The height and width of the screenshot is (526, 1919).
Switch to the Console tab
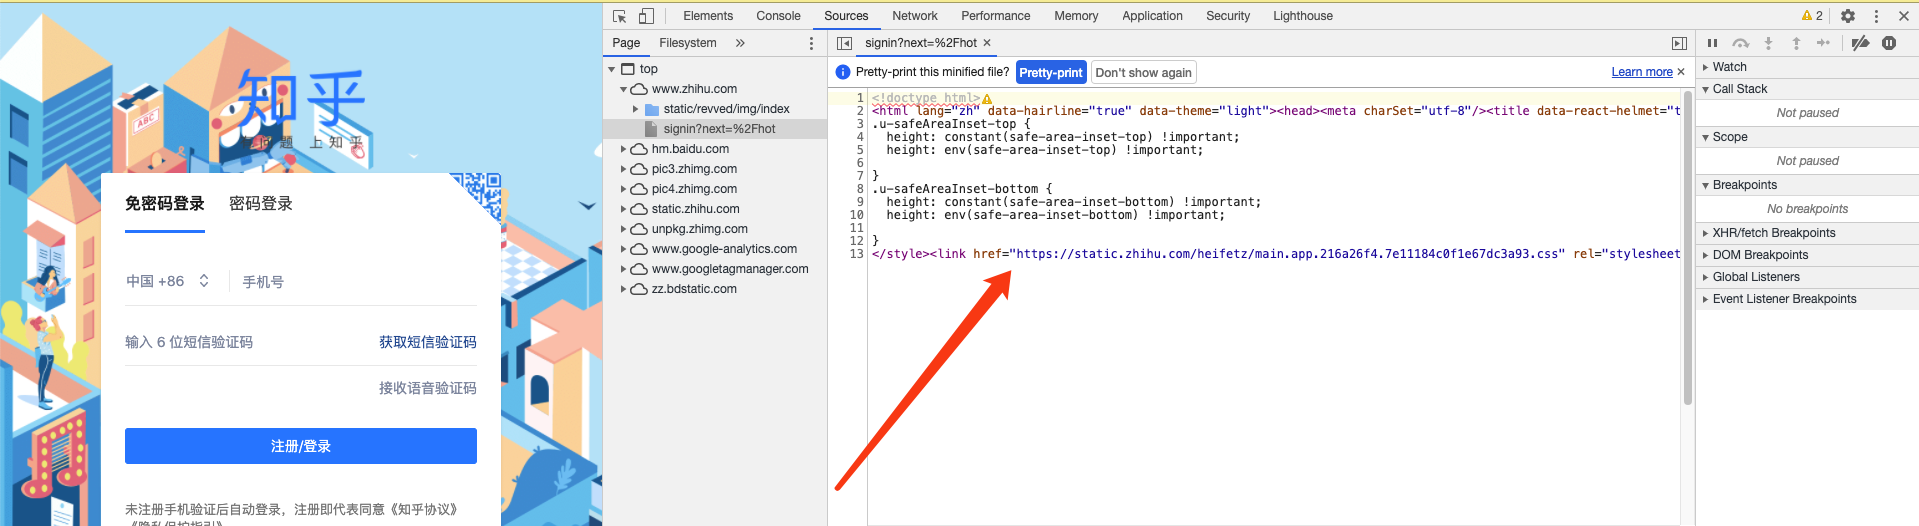(x=778, y=16)
